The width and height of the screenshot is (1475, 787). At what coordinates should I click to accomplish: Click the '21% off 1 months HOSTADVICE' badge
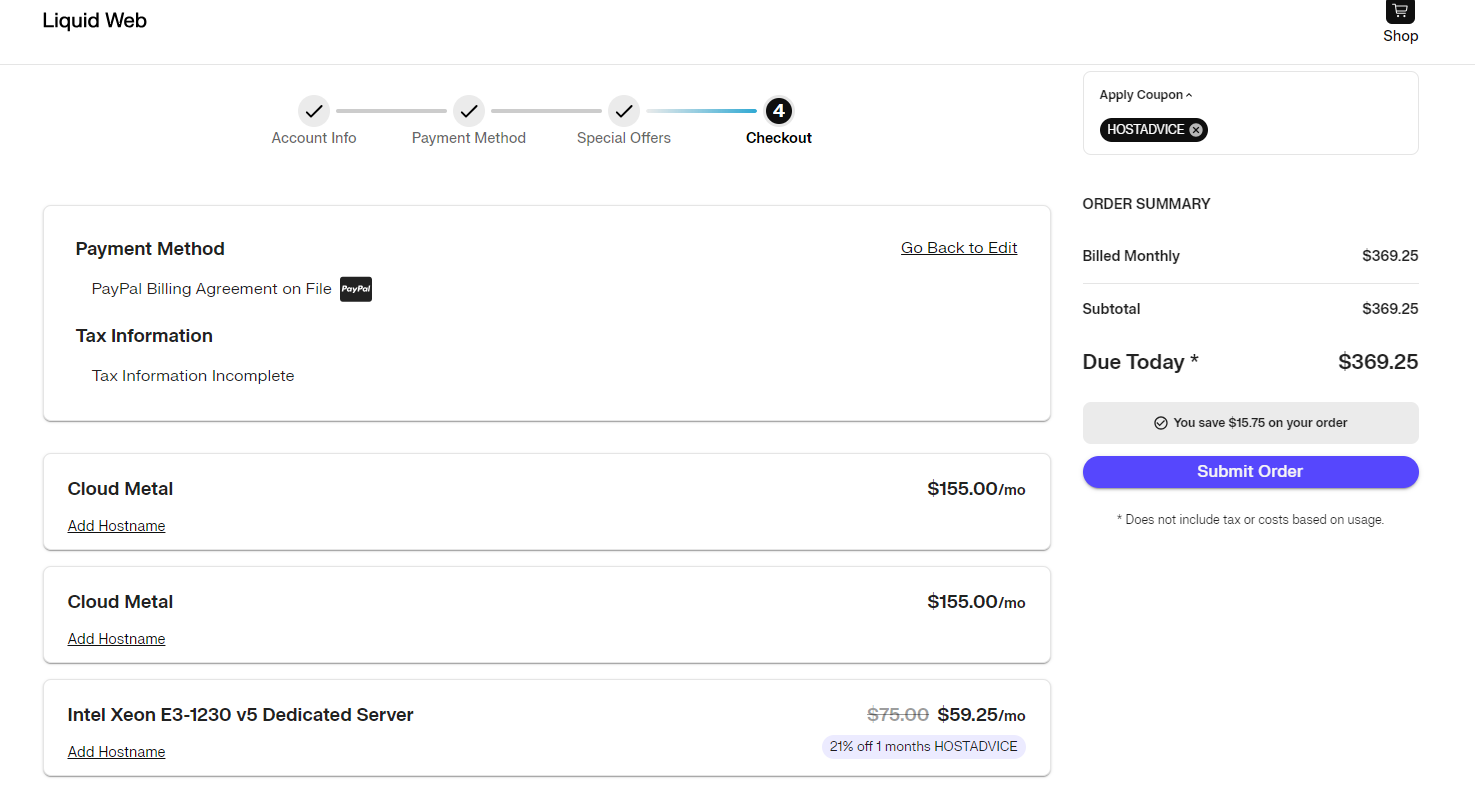[x=923, y=747]
